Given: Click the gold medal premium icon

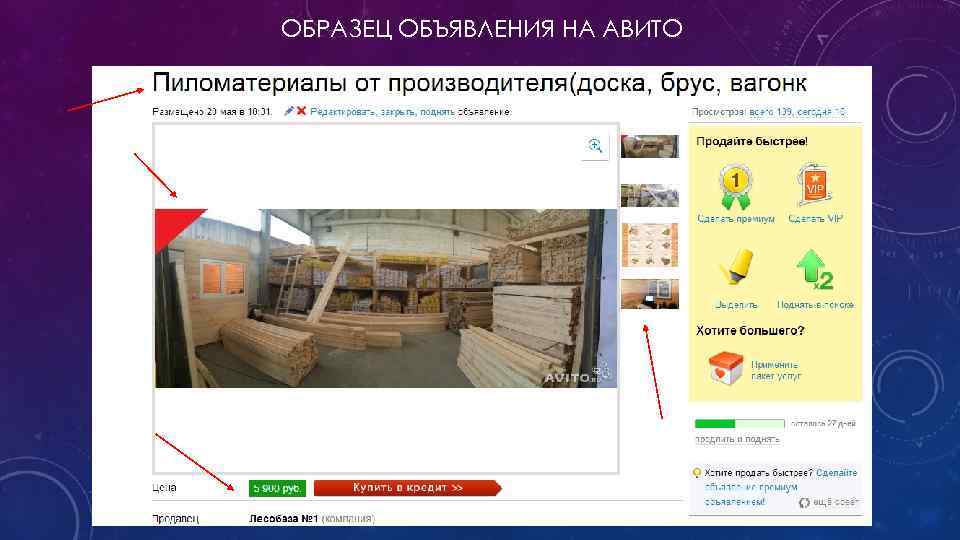Looking at the screenshot, I should [735, 187].
